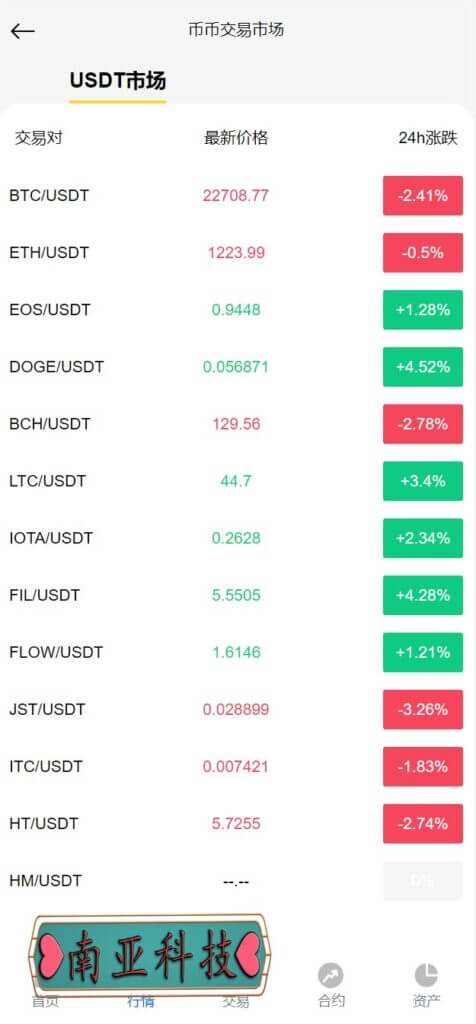Tap the -2.74% HT badge

423,824
